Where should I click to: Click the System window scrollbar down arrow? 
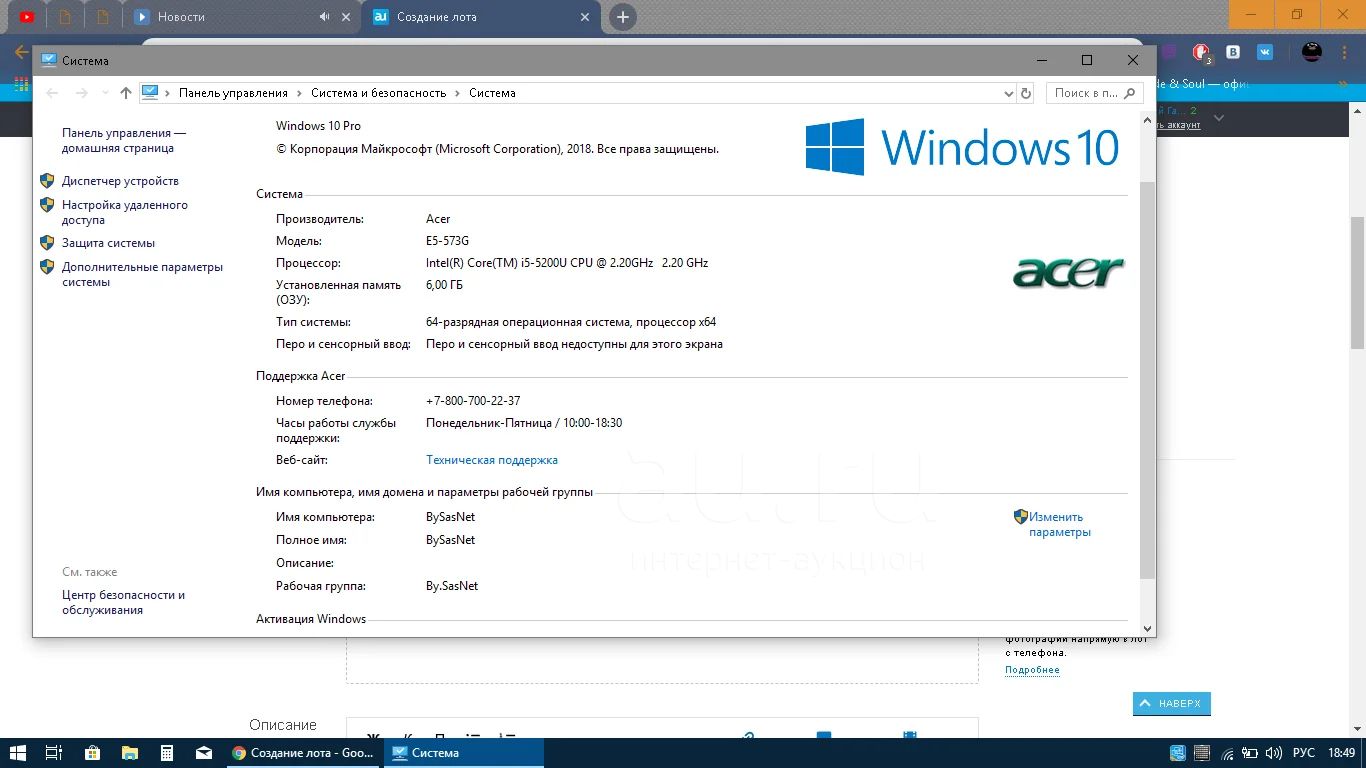1147,629
